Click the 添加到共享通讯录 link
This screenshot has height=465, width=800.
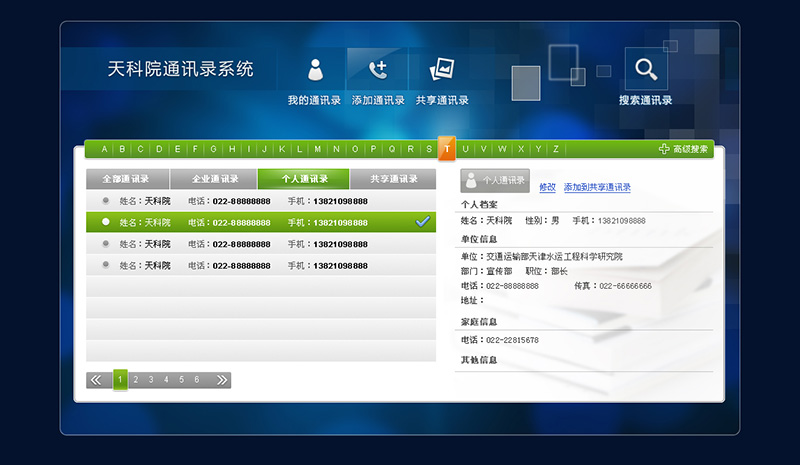click(x=597, y=187)
